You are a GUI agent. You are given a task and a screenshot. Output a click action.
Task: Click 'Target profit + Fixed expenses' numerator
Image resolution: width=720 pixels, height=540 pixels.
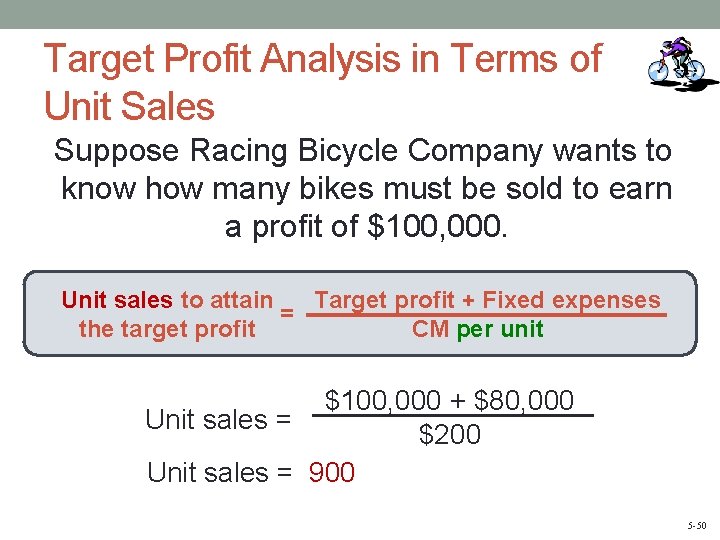pos(487,300)
